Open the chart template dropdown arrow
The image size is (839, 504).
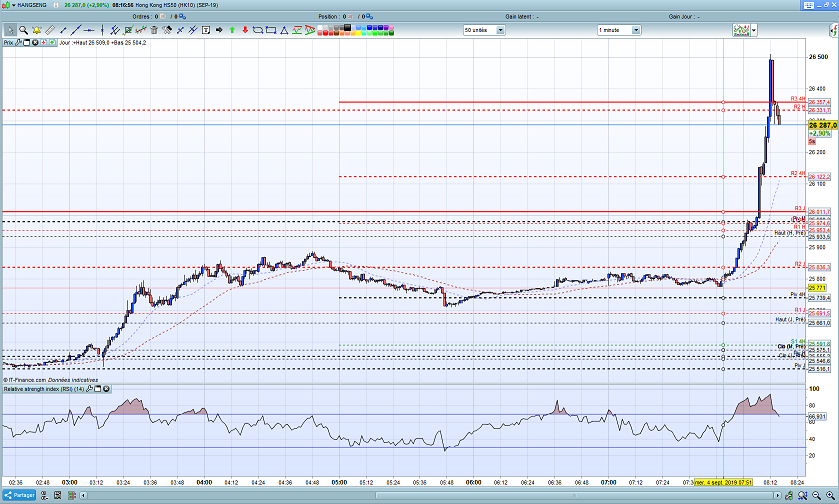[x=754, y=30]
